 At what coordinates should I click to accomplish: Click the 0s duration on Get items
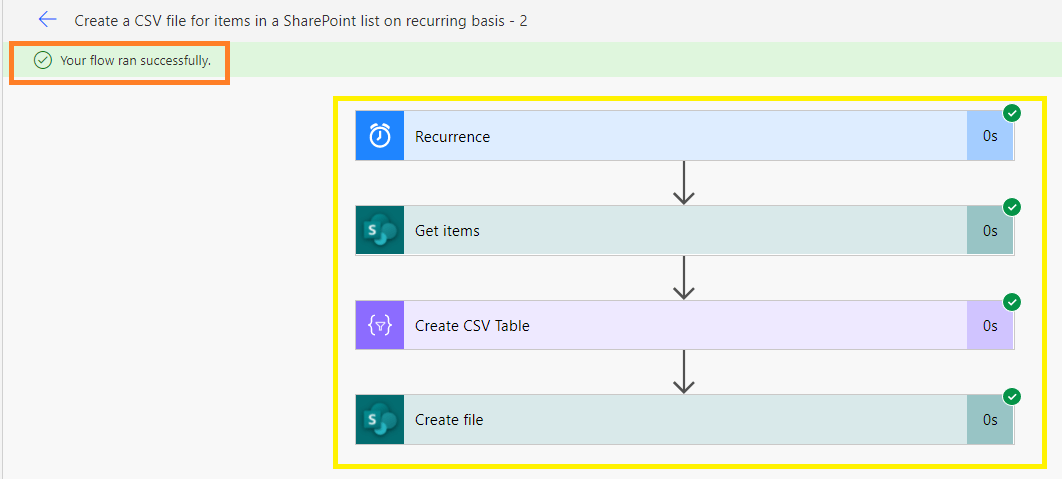point(990,231)
